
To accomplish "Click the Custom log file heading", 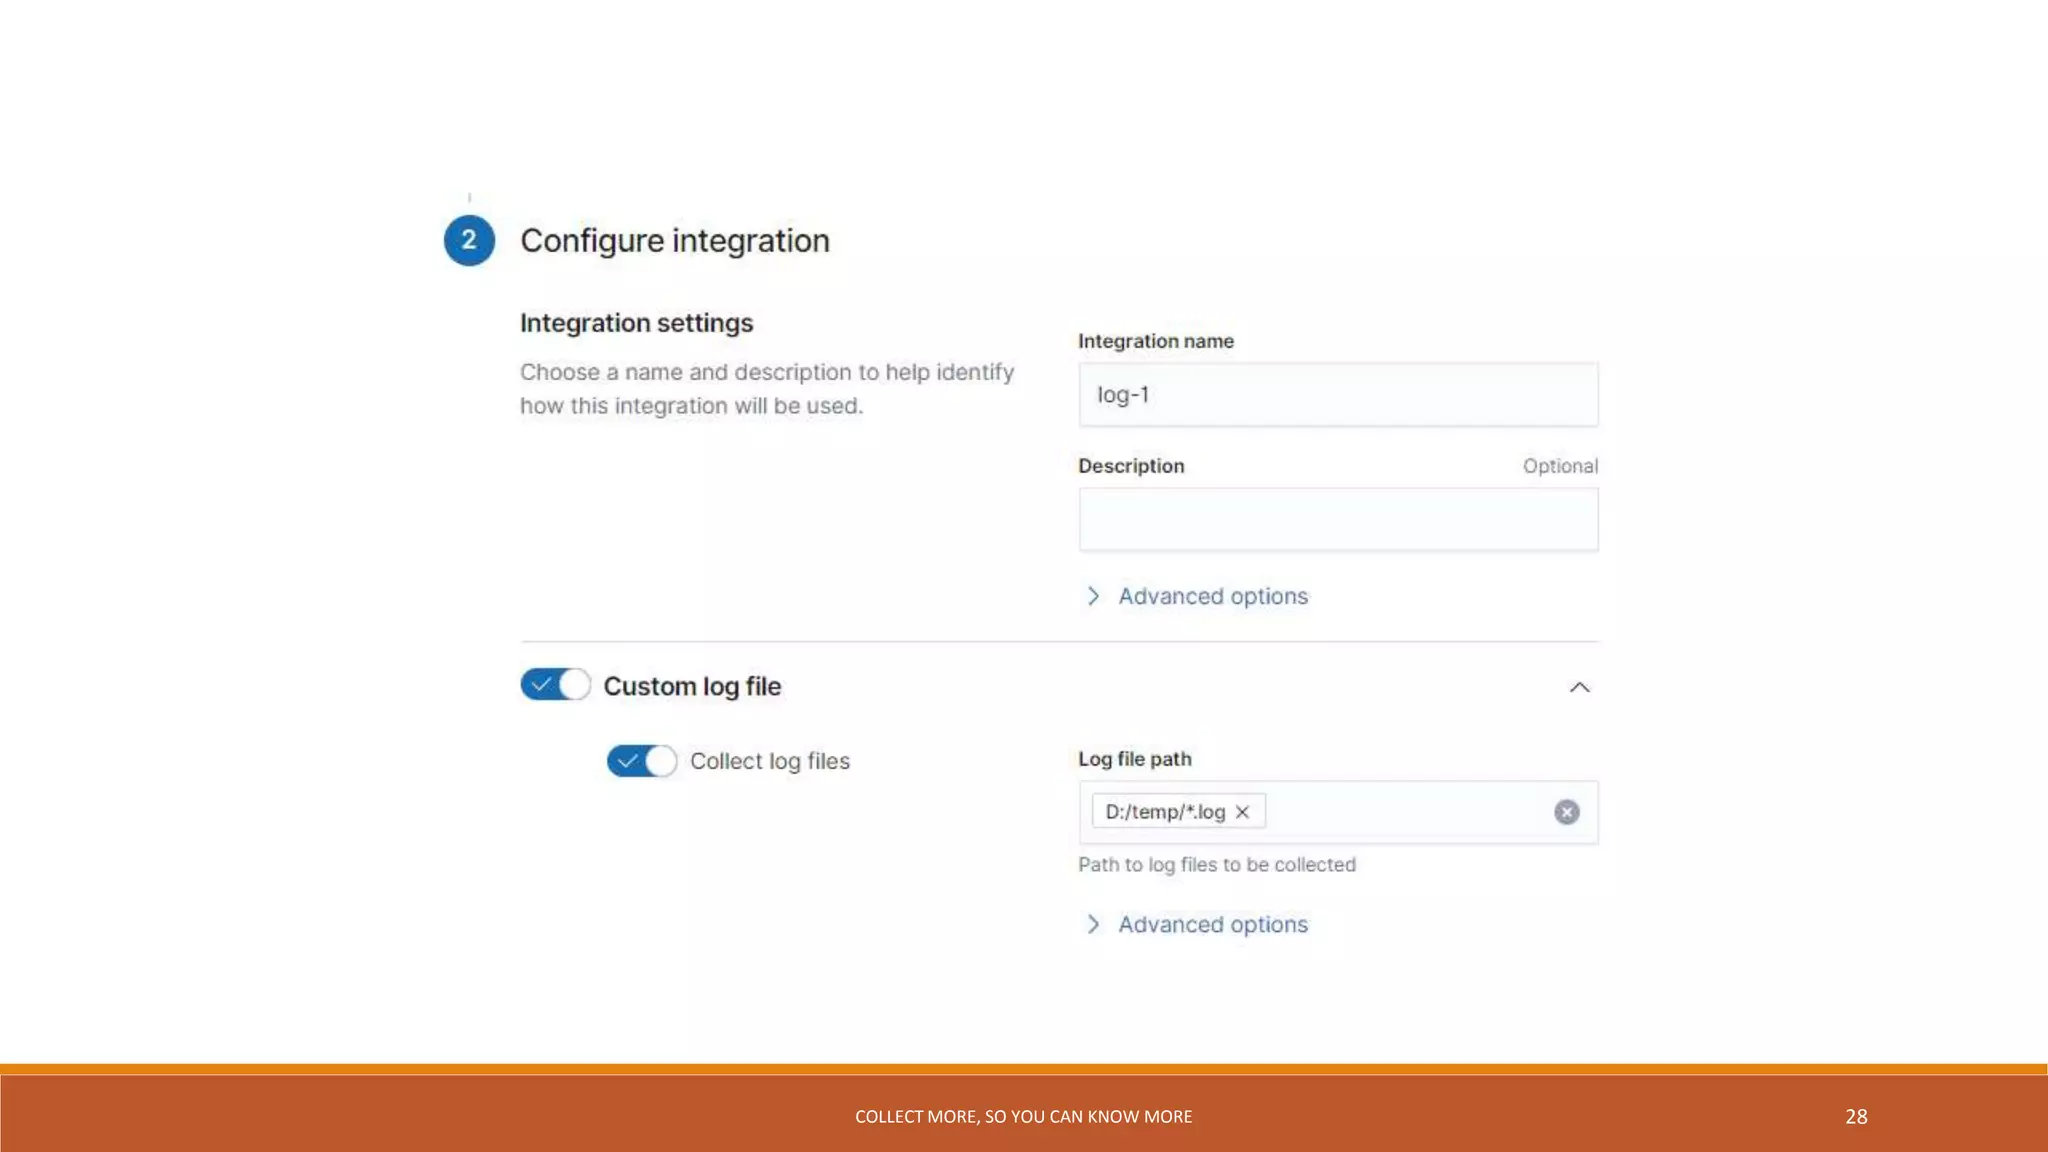I will click(x=692, y=686).
